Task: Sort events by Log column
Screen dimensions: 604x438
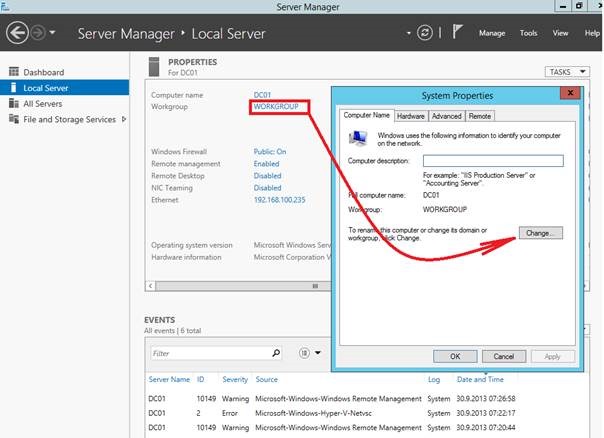Action: (434, 379)
